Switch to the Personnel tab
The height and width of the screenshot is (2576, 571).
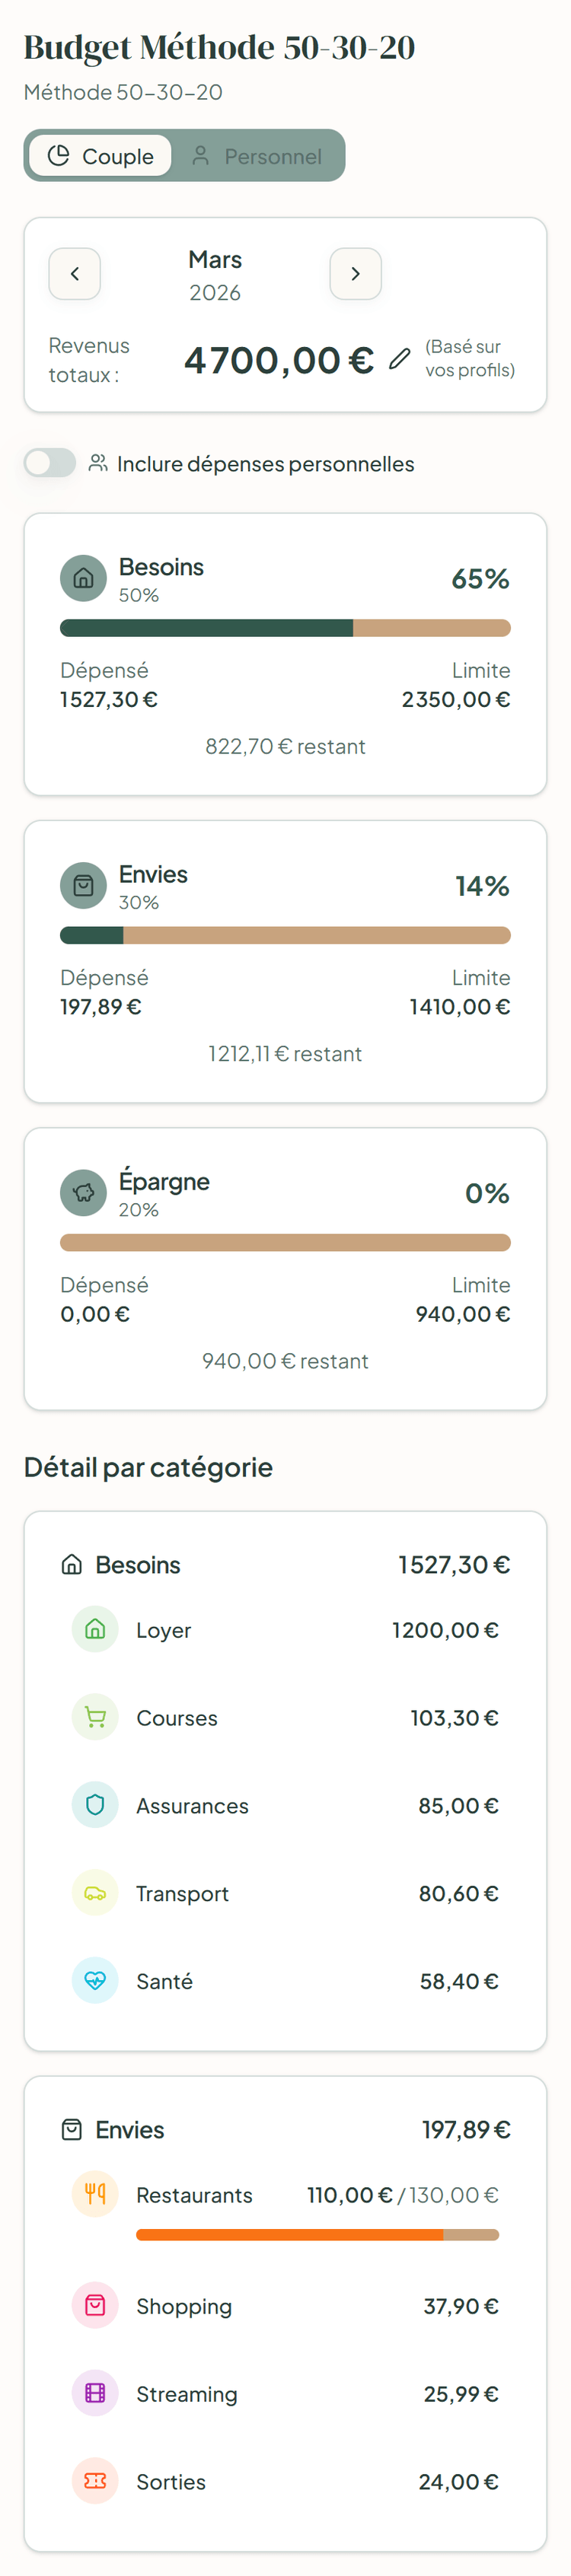(258, 155)
